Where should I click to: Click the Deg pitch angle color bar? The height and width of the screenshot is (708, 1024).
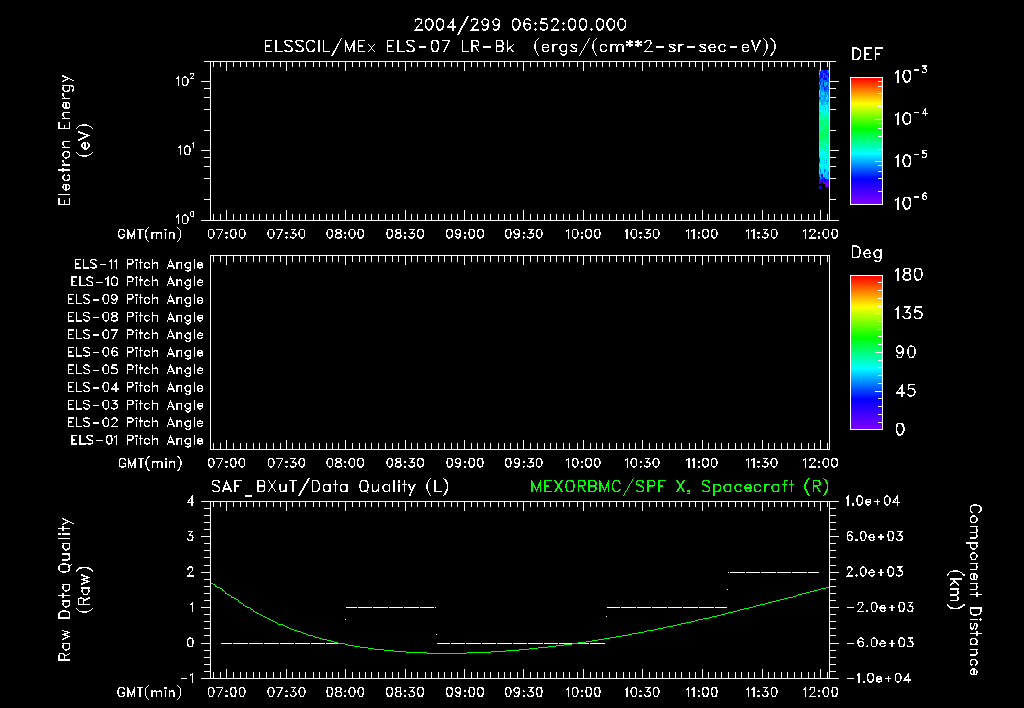click(x=866, y=353)
